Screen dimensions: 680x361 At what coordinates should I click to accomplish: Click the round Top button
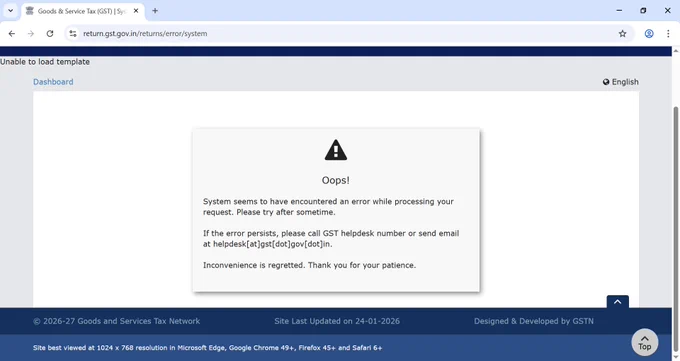tap(644, 342)
